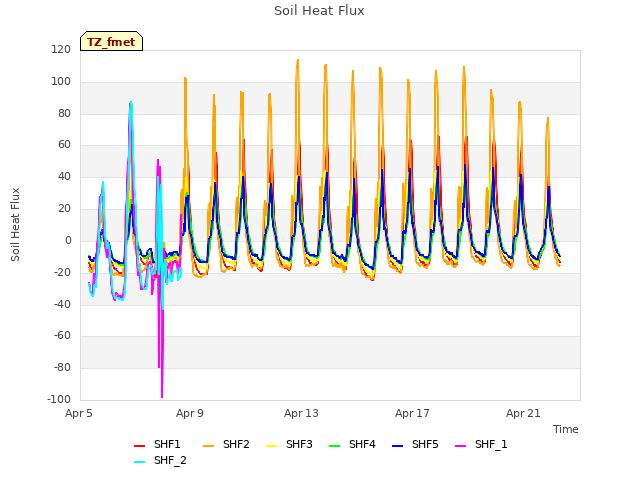Click the cyan SHF_2 peak near 88
640x480 pixels.
click(131, 102)
